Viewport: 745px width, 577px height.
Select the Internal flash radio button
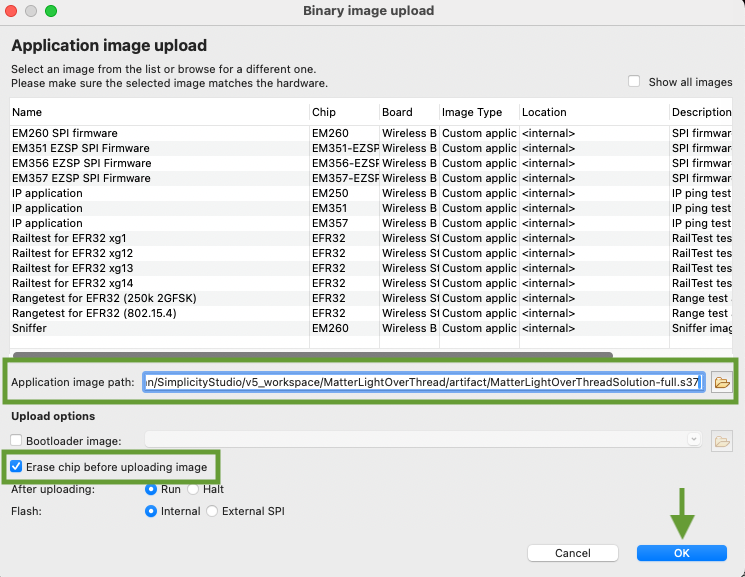tap(152, 511)
